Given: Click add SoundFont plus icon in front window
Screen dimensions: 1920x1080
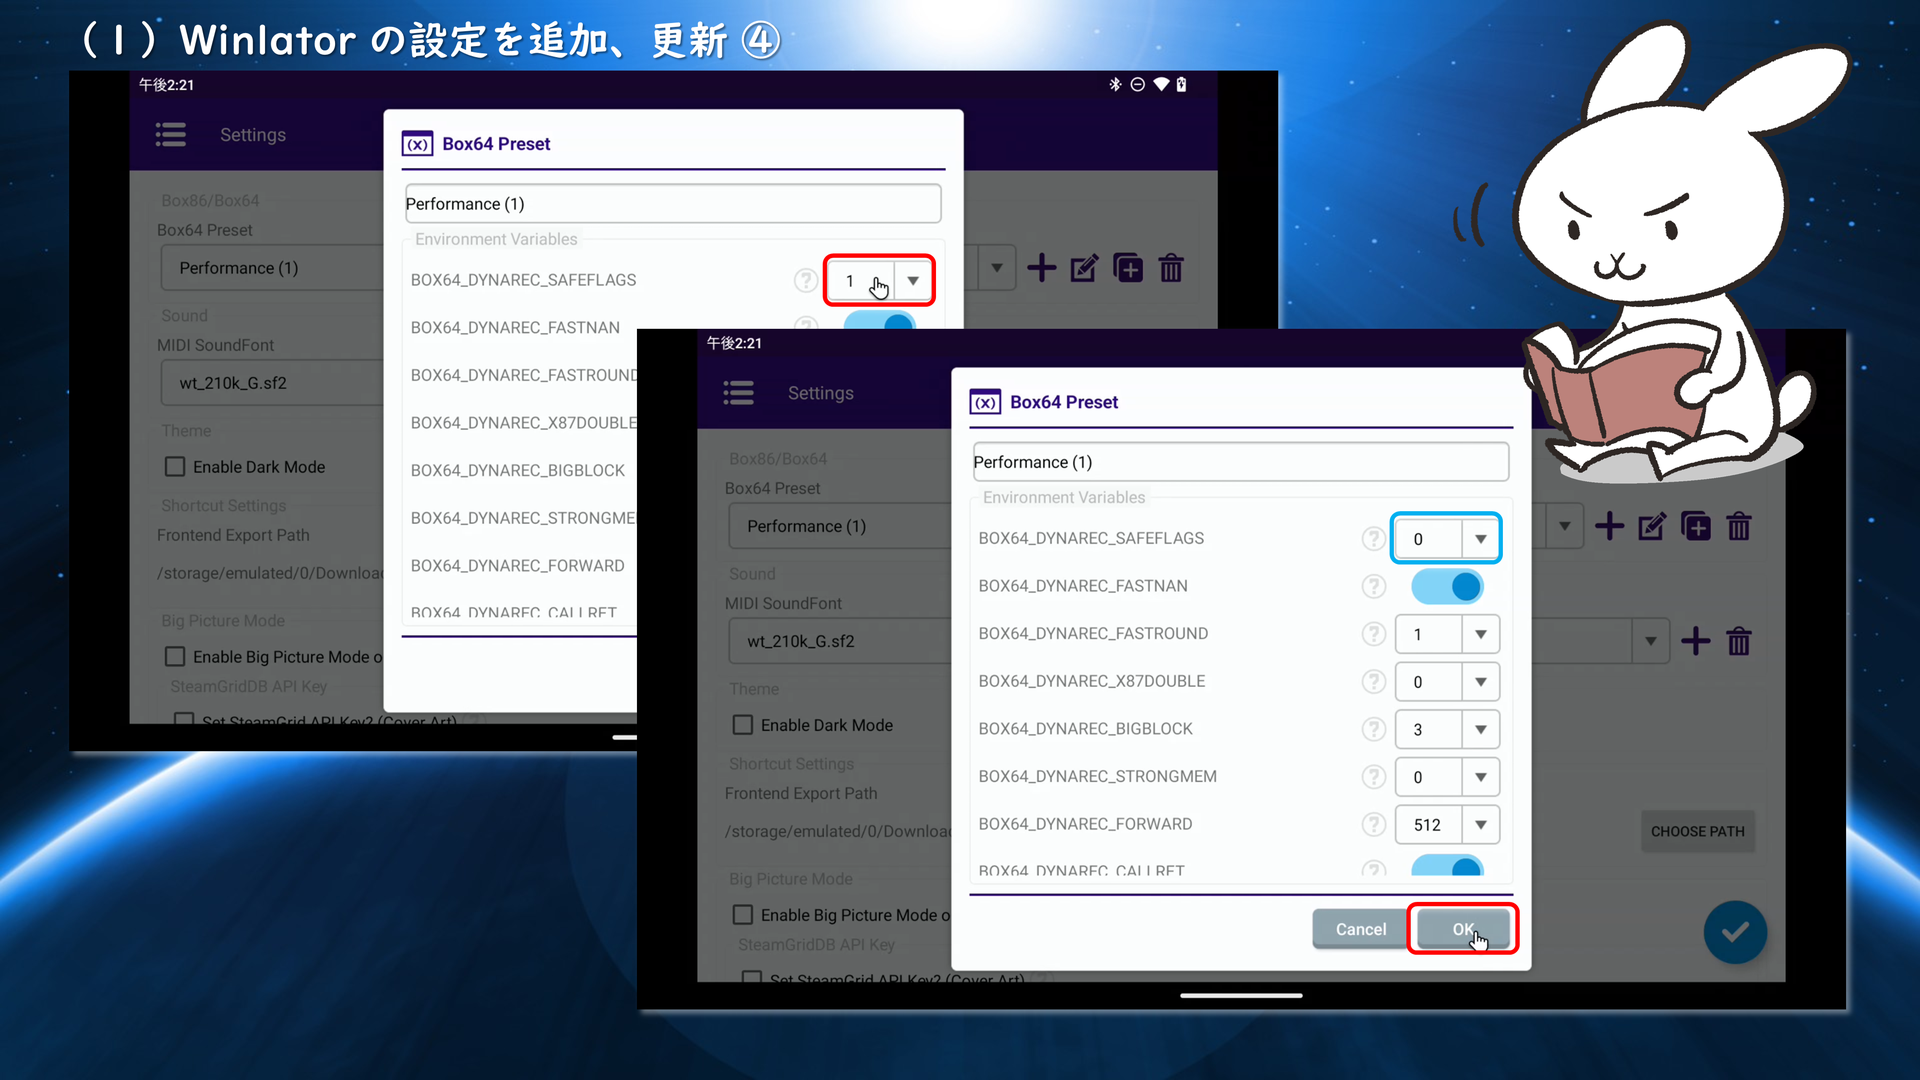Looking at the screenshot, I should [x=1695, y=641].
